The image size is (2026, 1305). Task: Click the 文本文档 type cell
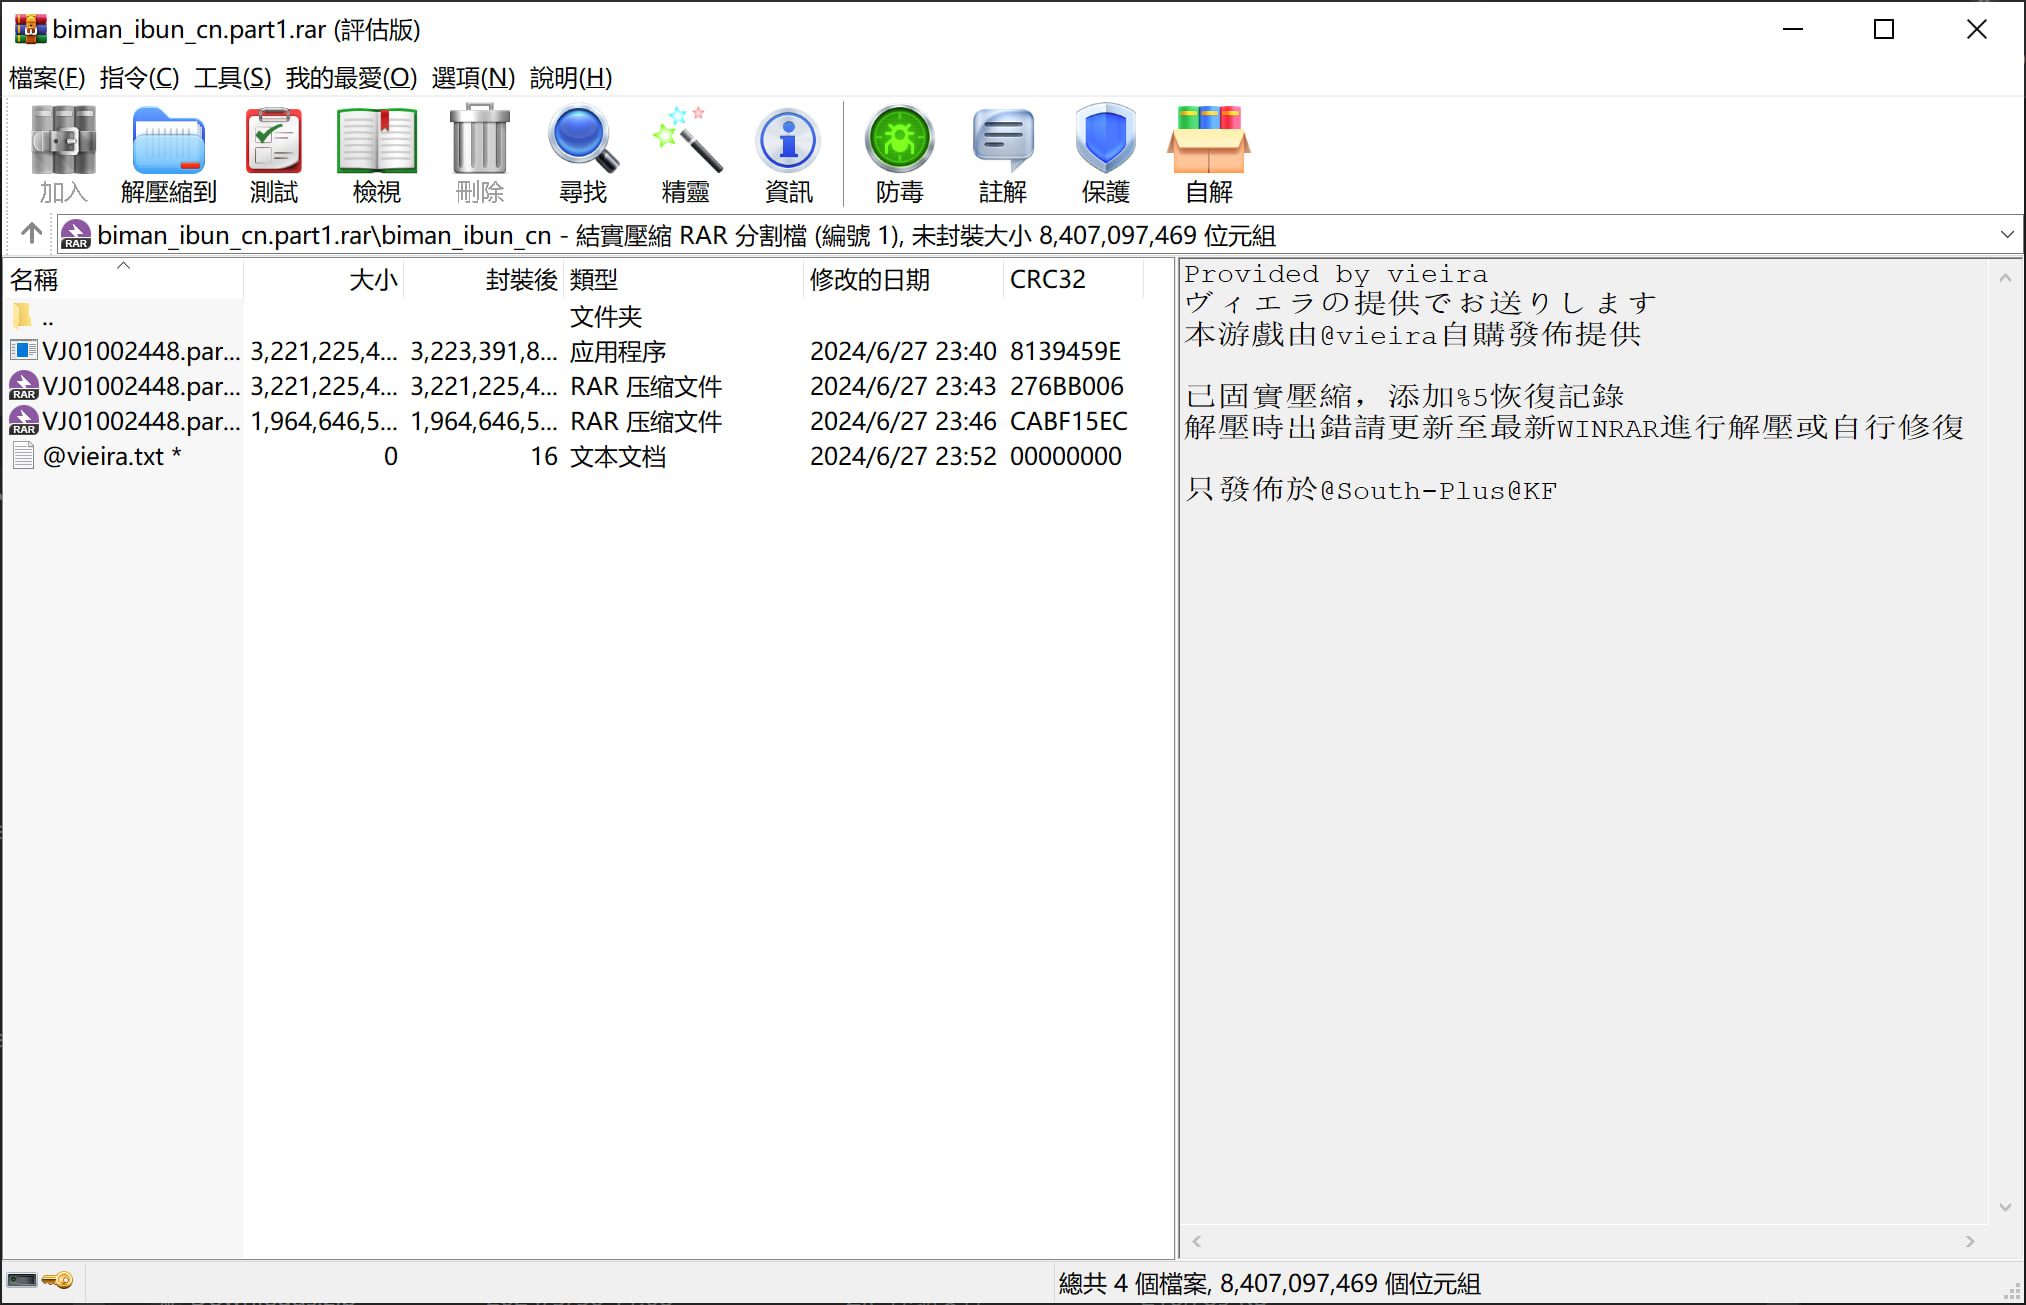[x=618, y=456]
